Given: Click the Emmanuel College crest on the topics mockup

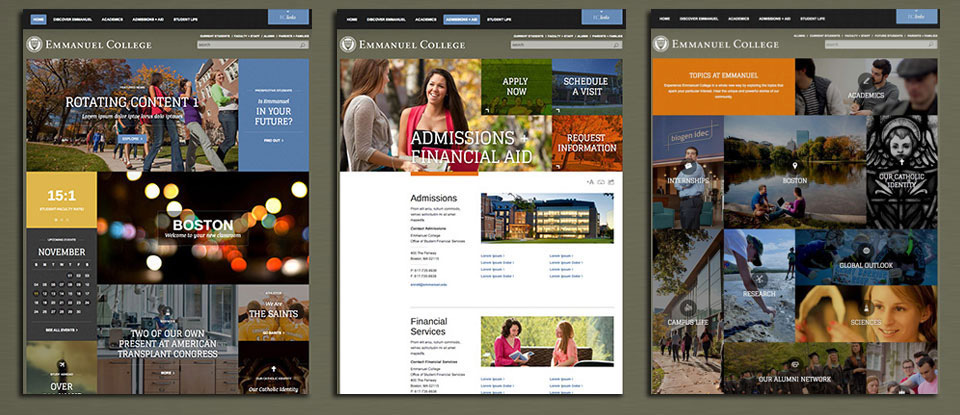Looking at the screenshot, I should (x=661, y=43).
